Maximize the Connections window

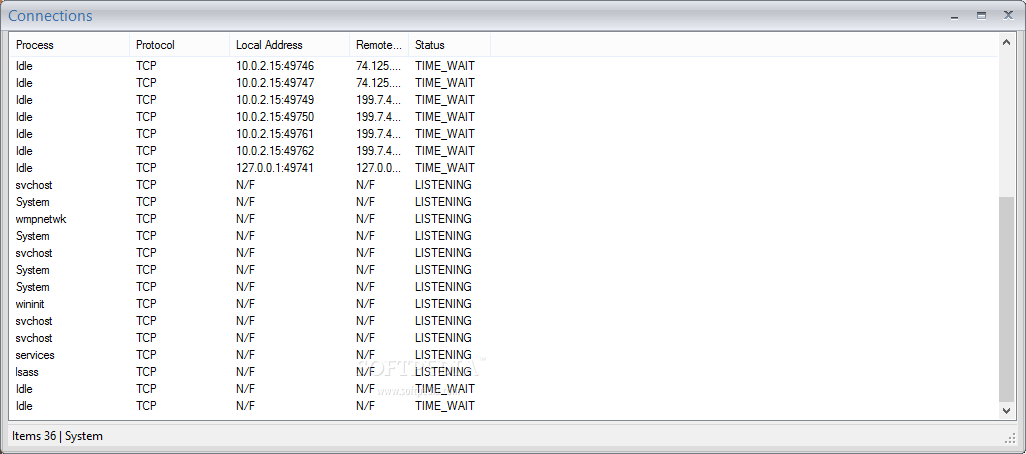982,15
